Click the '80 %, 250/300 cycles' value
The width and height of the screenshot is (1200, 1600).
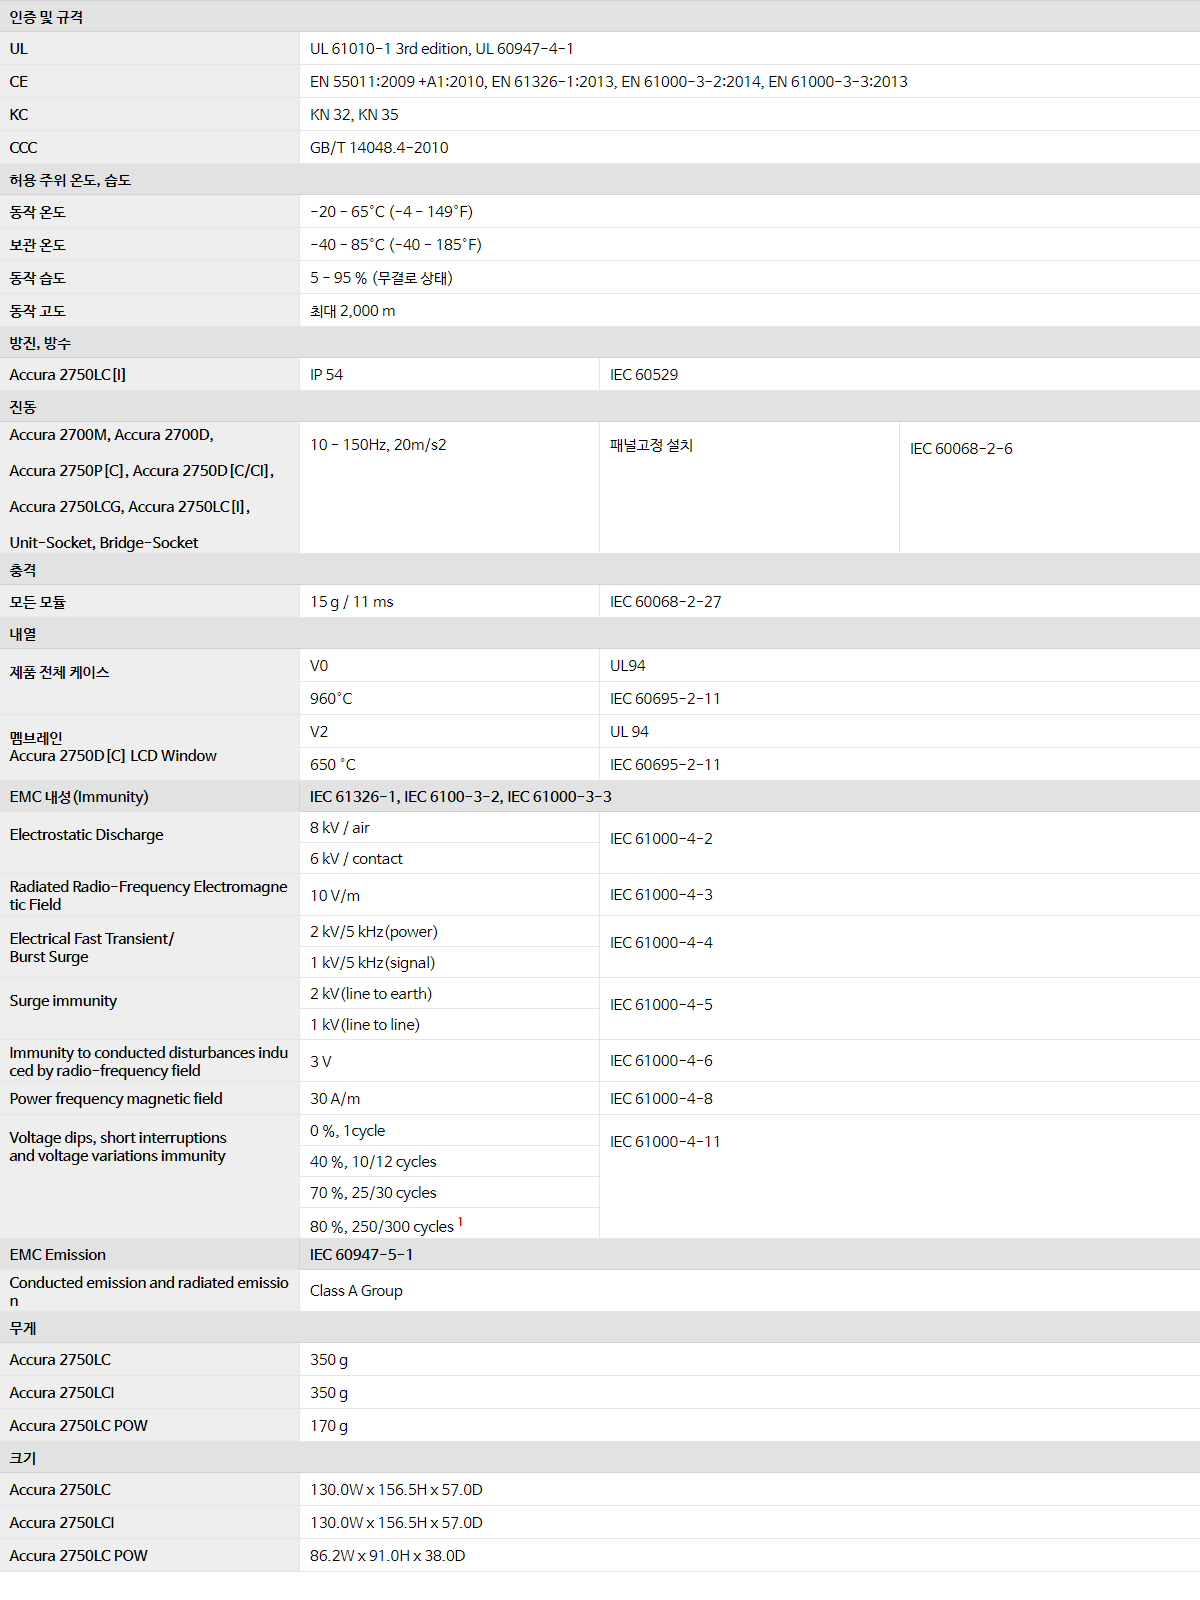(382, 1227)
